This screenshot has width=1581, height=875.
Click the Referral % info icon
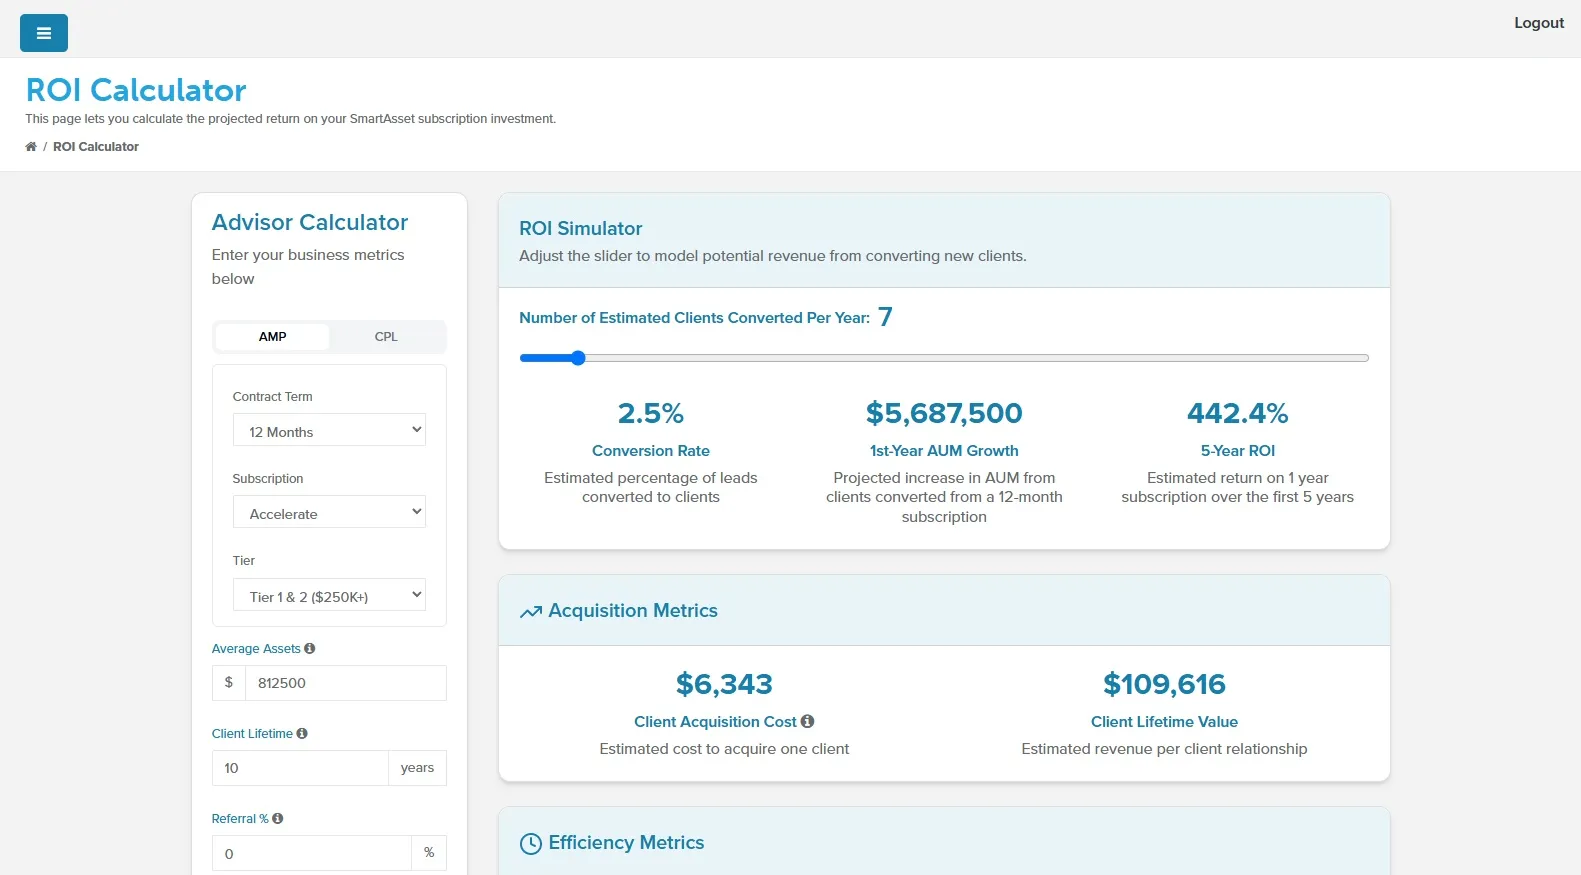[x=278, y=818]
